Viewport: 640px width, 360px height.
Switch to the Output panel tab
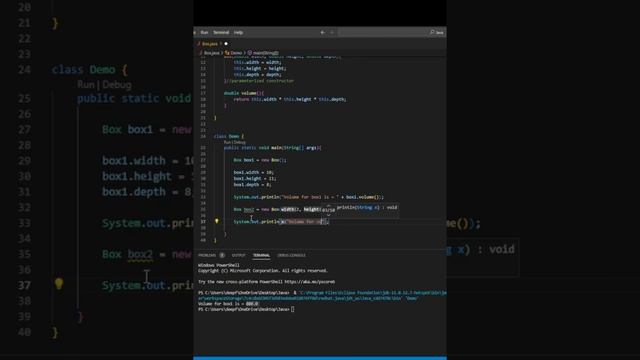click(x=239, y=256)
